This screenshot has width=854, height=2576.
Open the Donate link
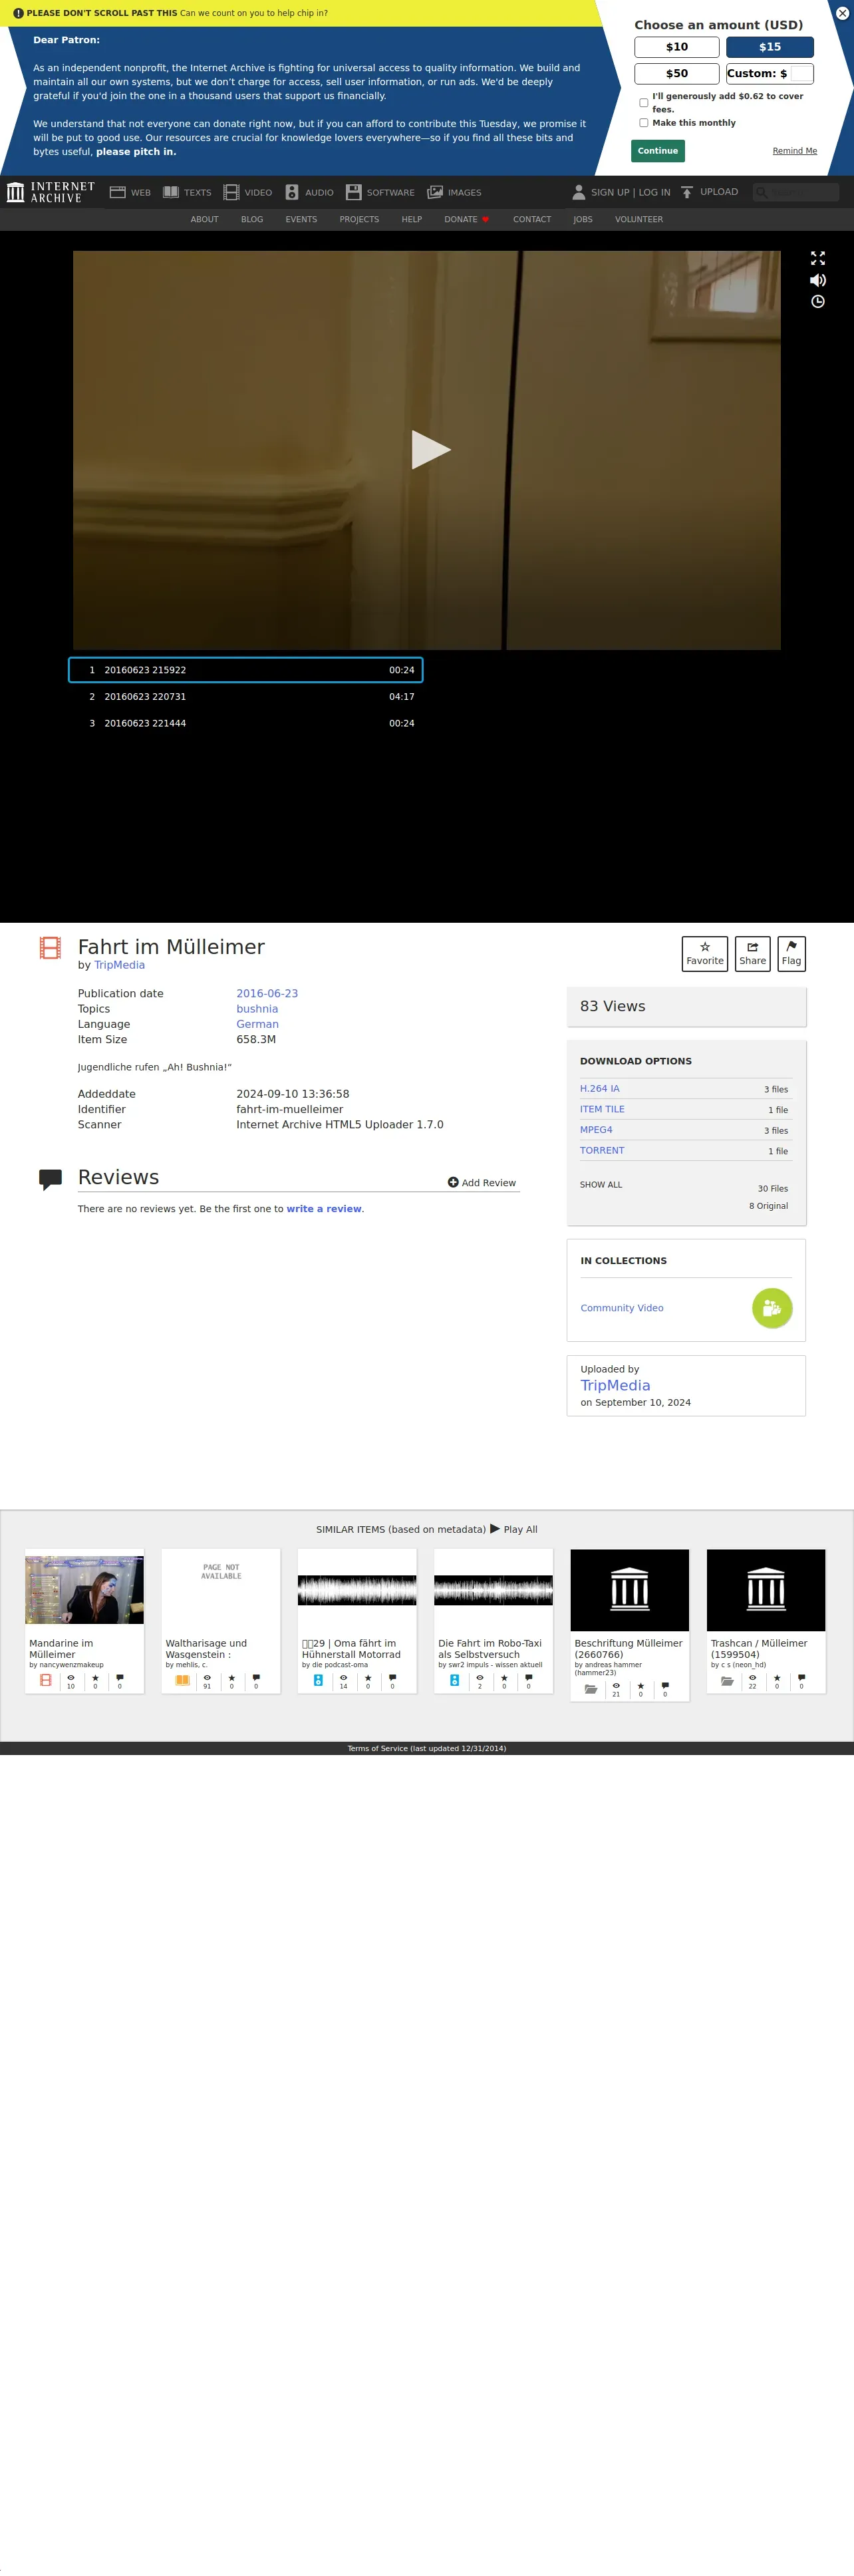click(x=467, y=220)
